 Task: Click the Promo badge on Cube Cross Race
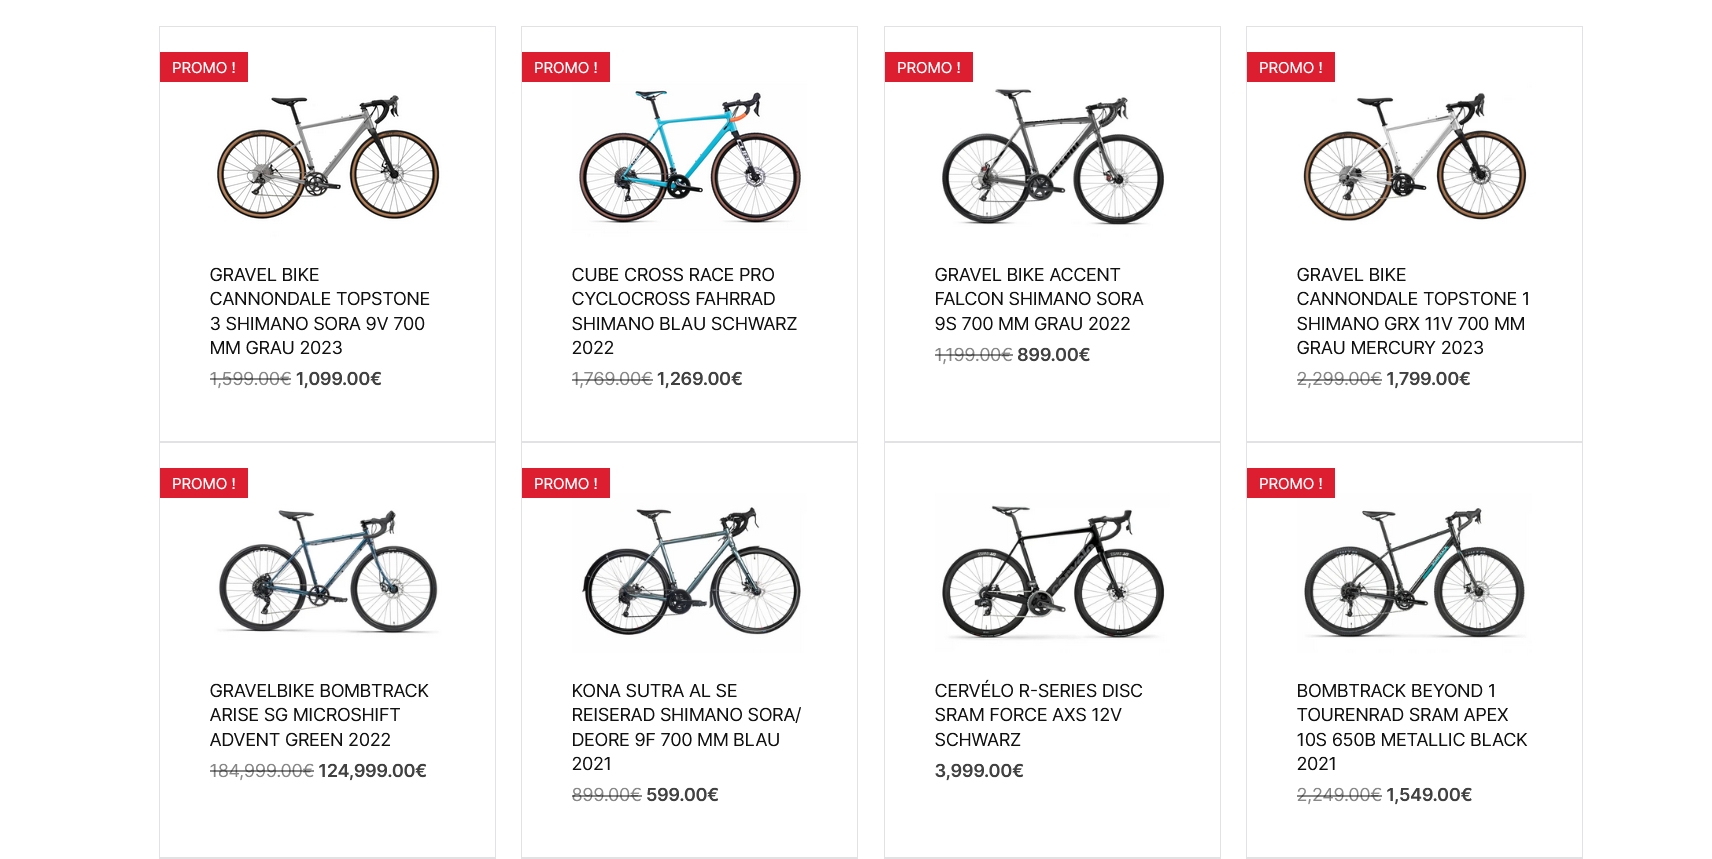tap(566, 67)
